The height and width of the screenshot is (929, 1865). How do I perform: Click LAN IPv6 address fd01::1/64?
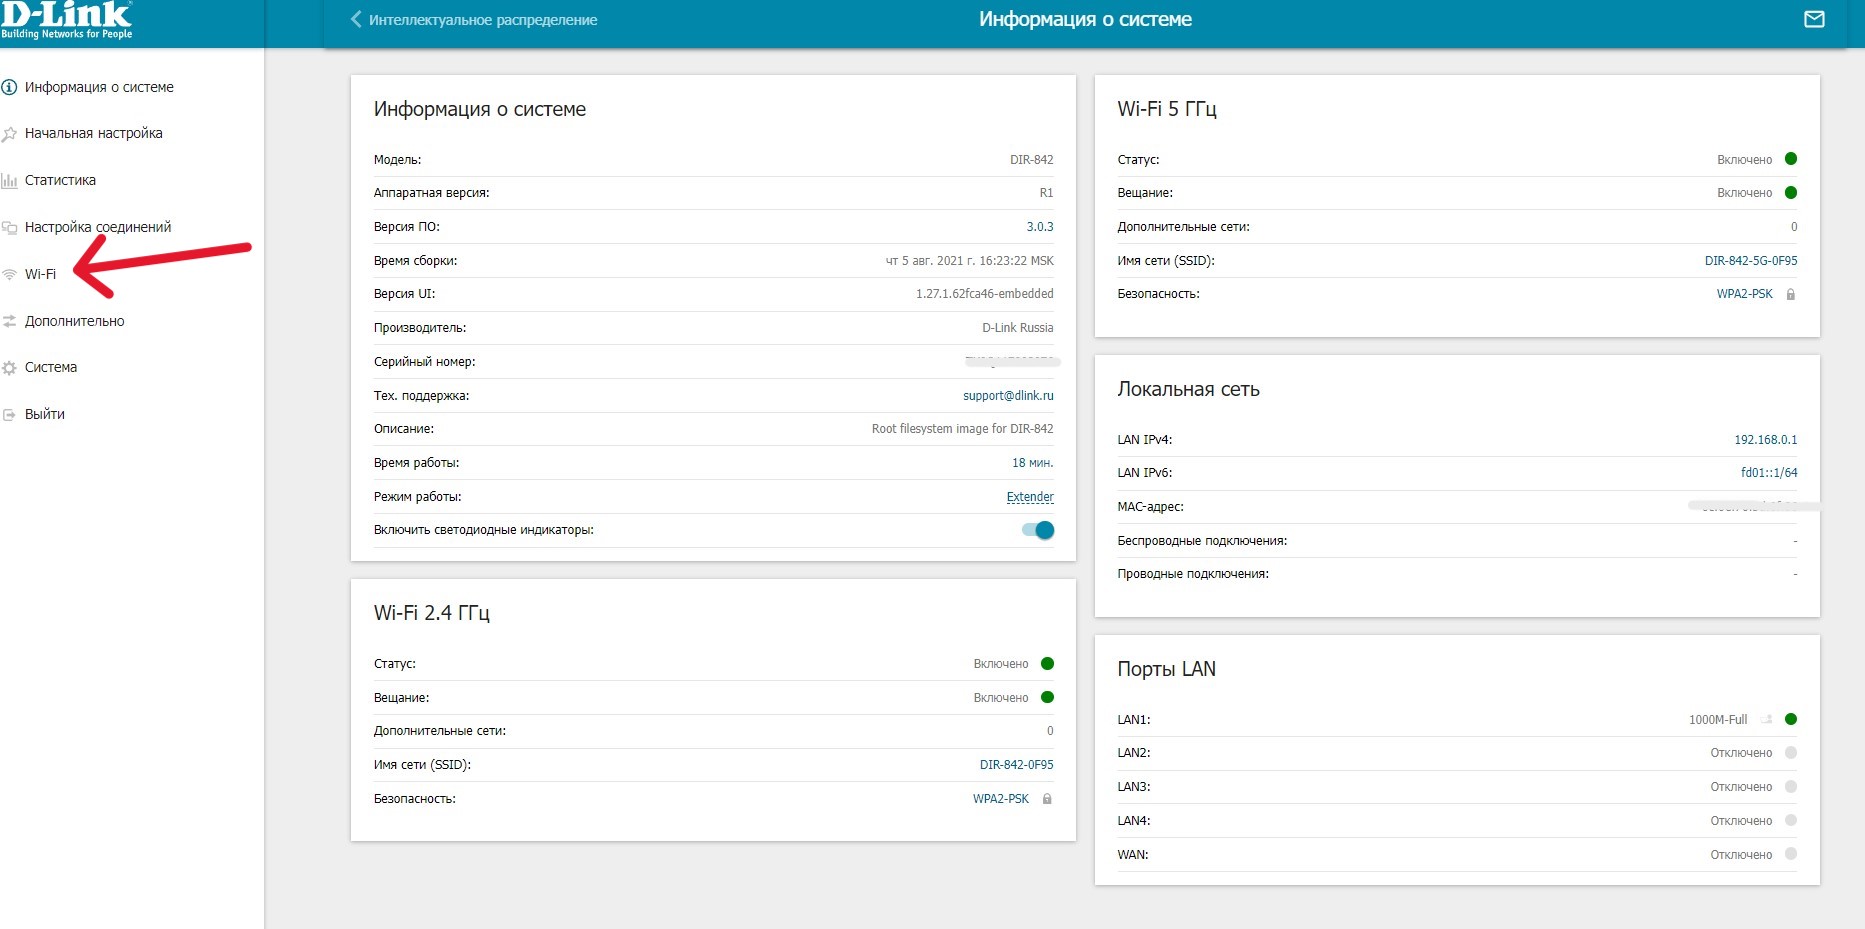click(x=1769, y=473)
